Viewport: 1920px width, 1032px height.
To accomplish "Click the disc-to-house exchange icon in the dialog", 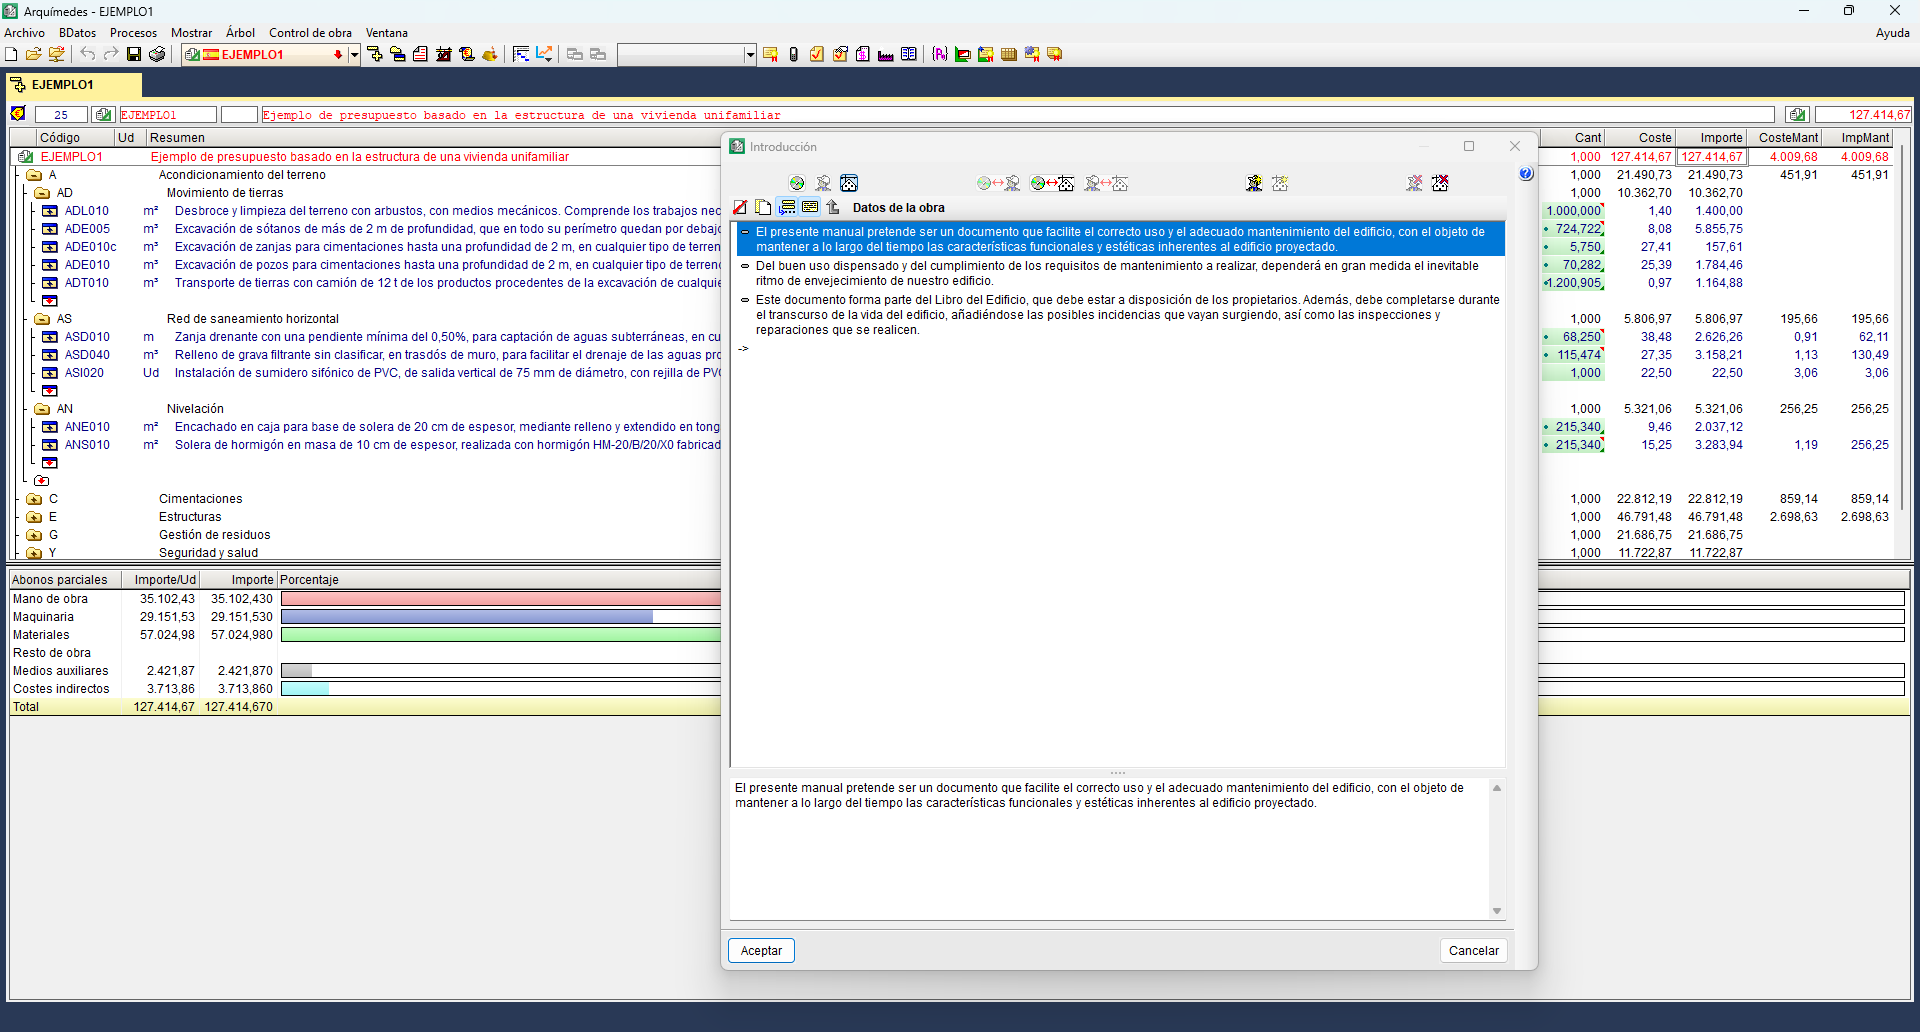I will point(1052,183).
